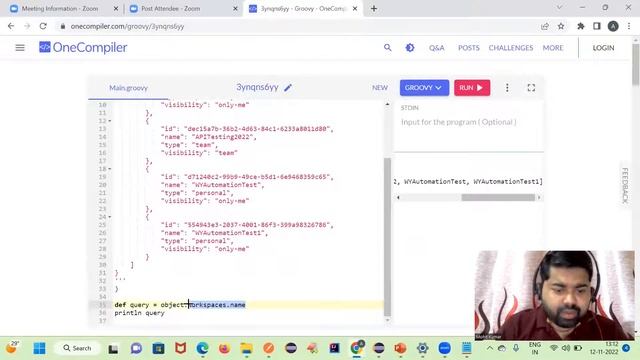Share this page icon in address bar
The width and height of the screenshot is (640, 360).
(x=544, y=26)
